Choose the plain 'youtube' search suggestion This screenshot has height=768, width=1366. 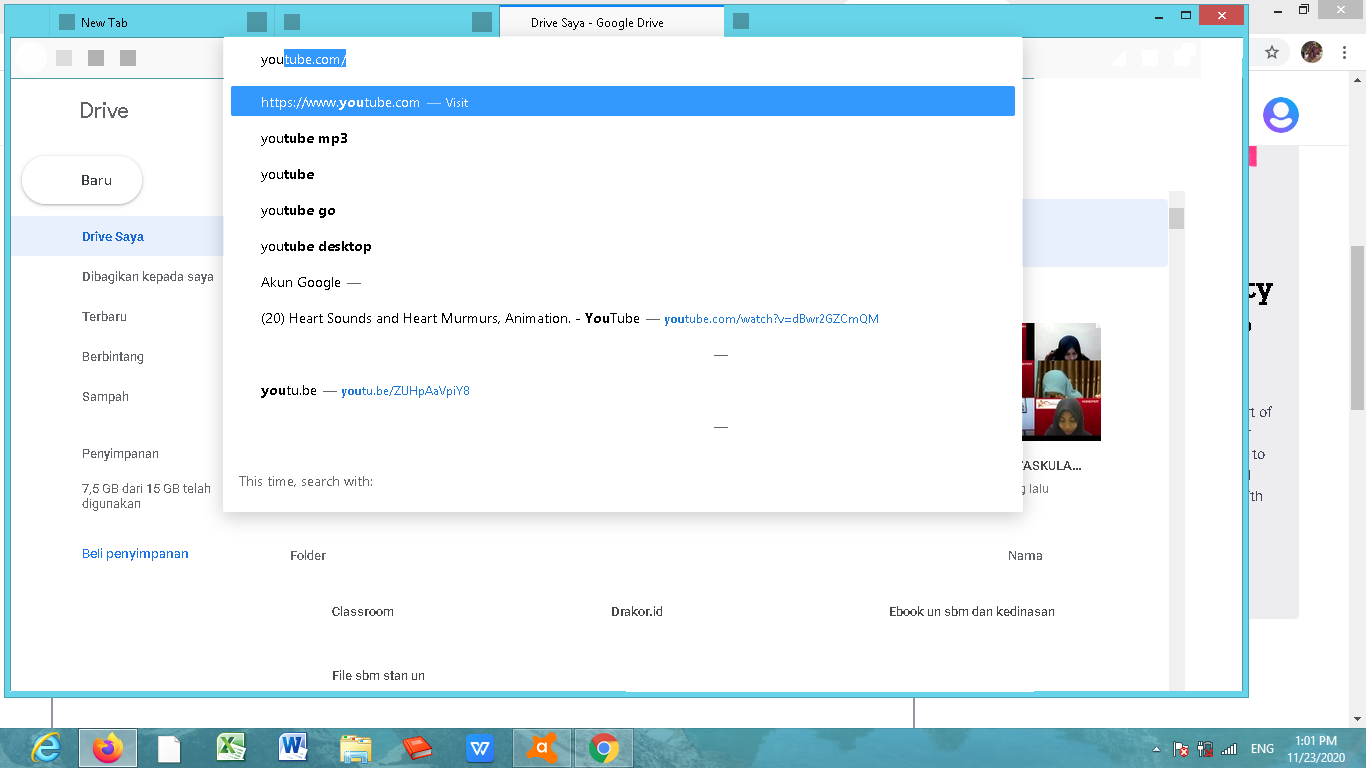(622, 174)
